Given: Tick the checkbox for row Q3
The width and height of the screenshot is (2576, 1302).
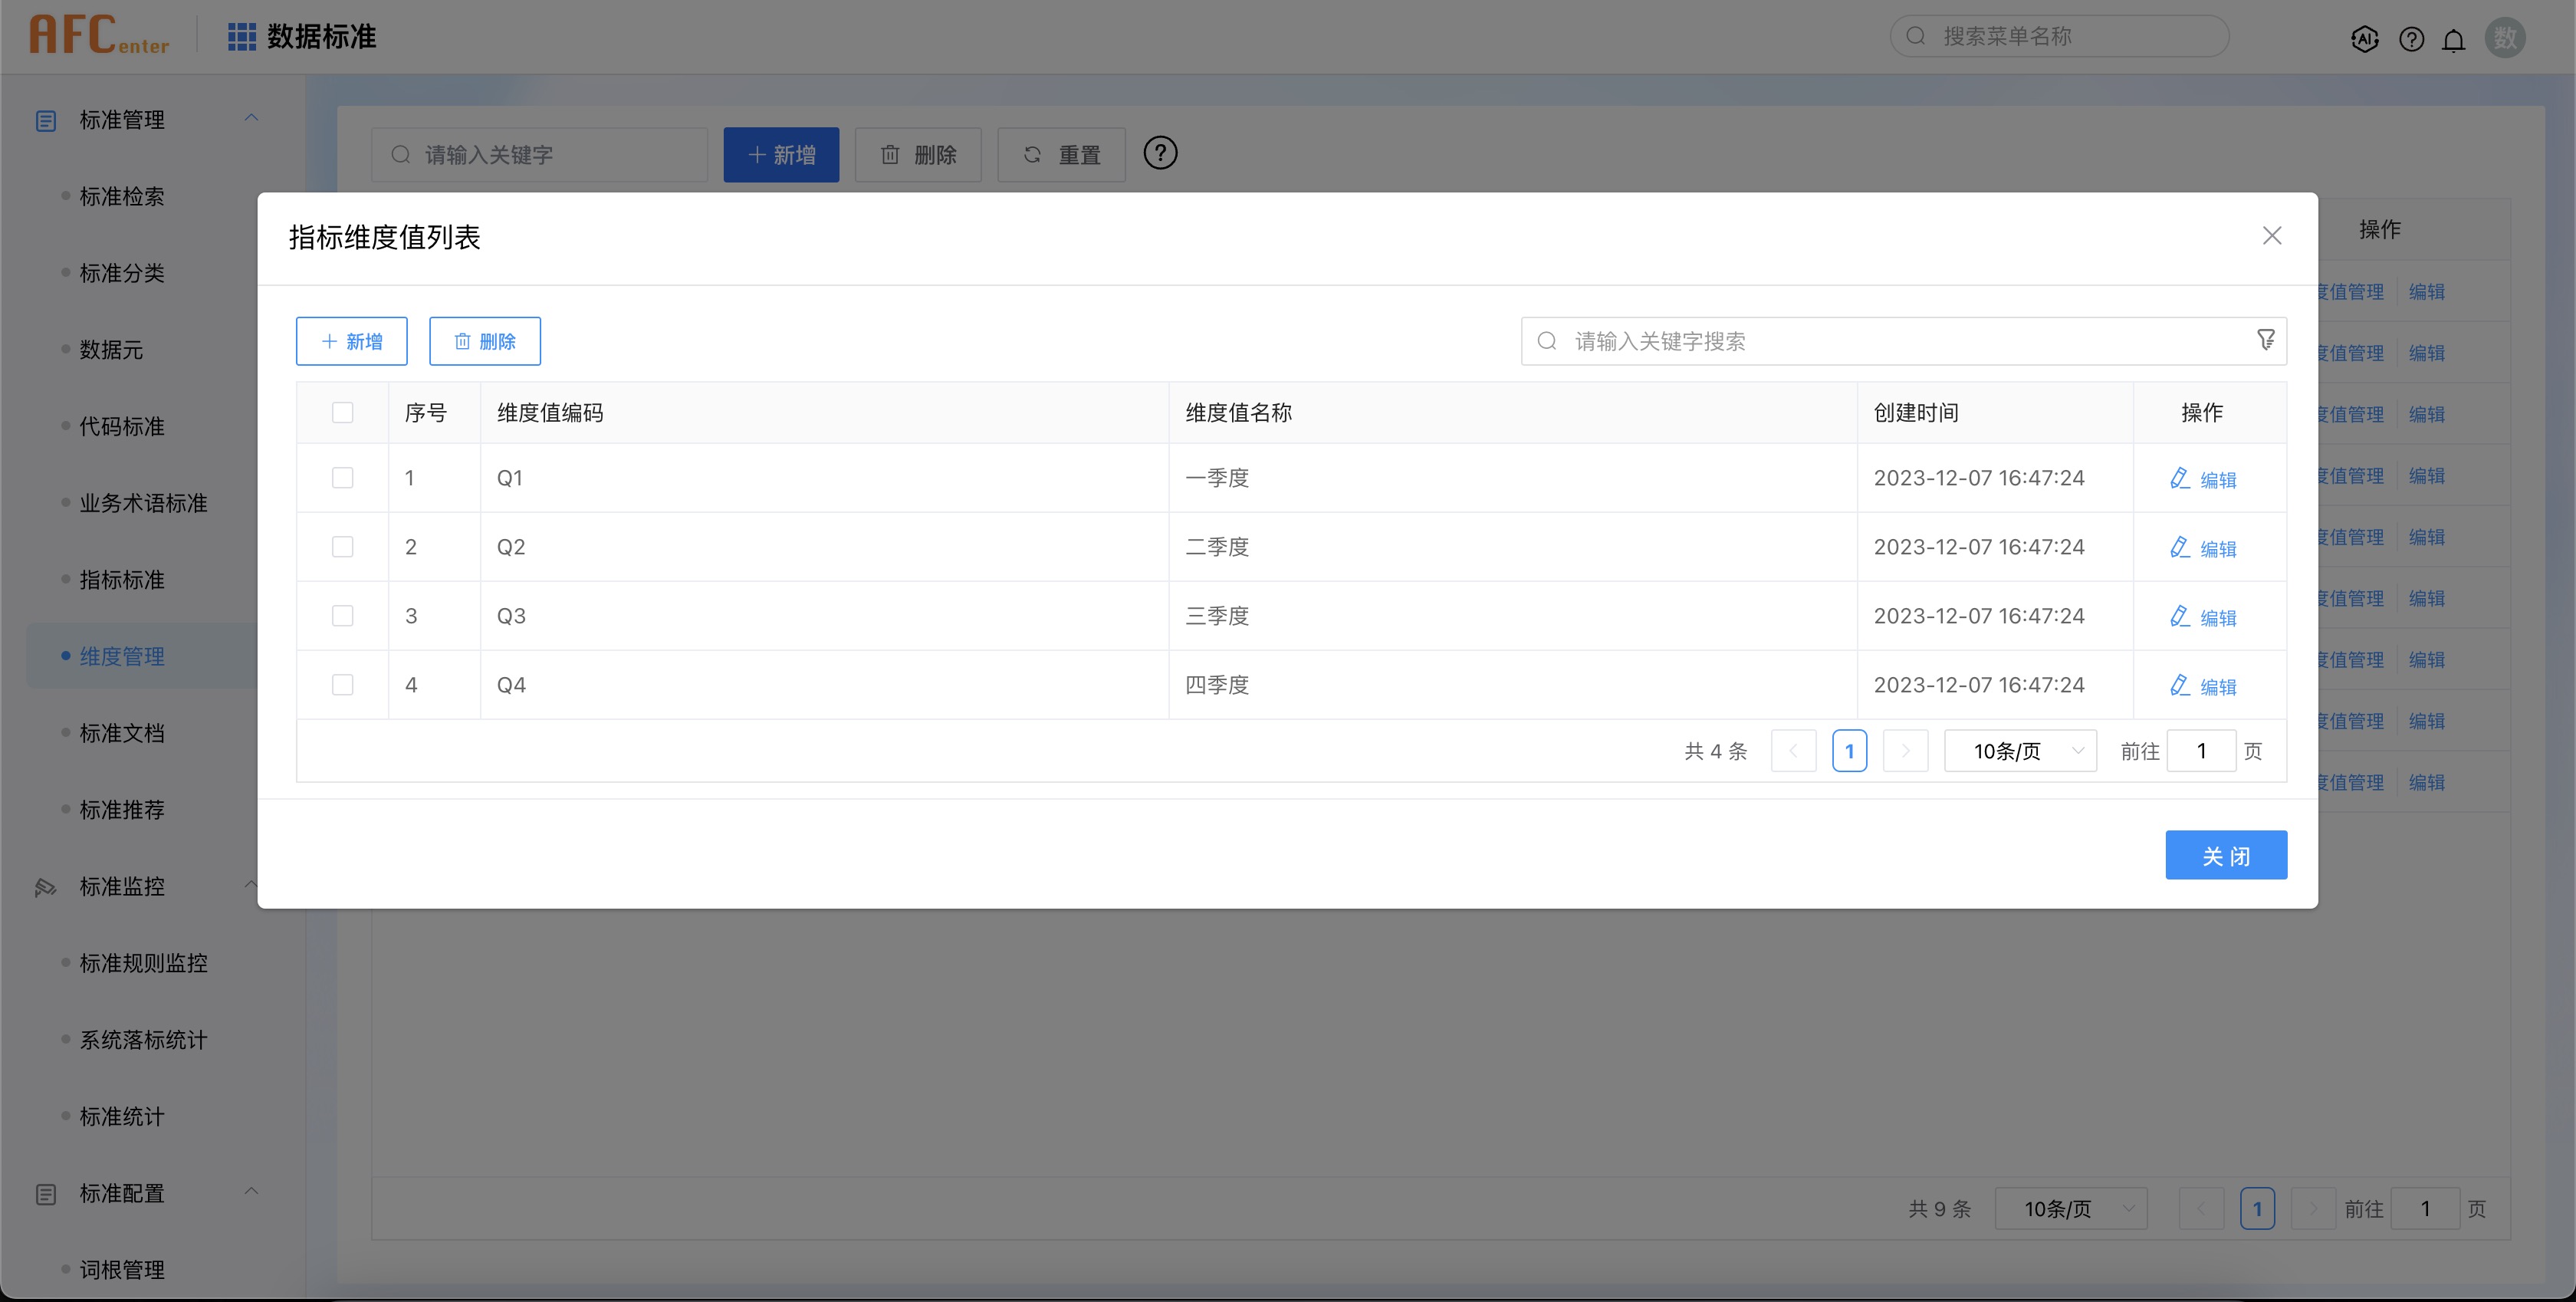Looking at the screenshot, I should pyautogui.click(x=342, y=616).
